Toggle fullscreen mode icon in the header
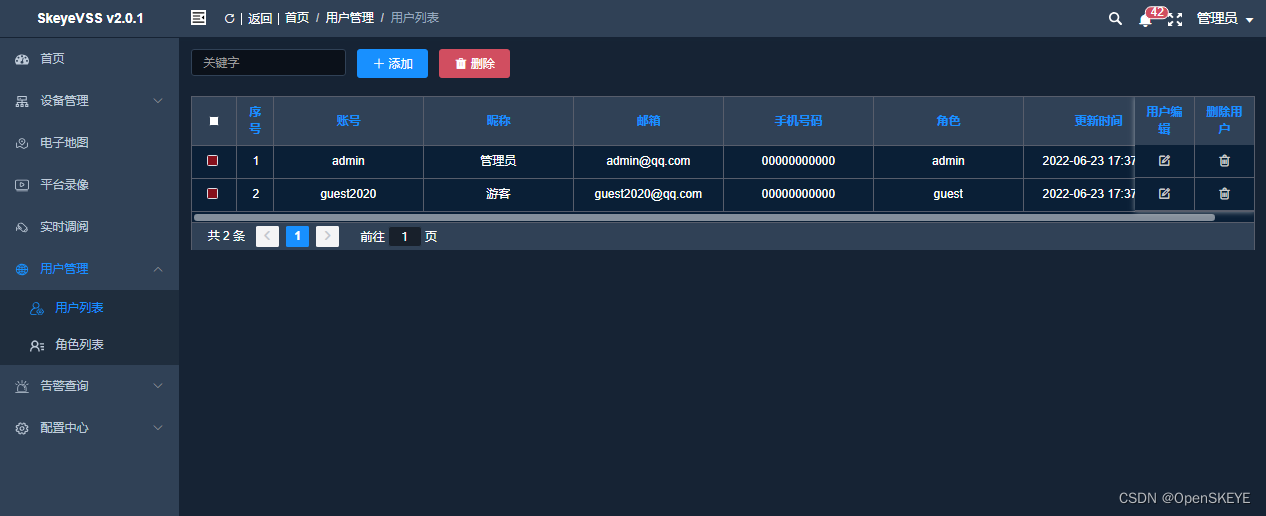 (x=1175, y=19)
